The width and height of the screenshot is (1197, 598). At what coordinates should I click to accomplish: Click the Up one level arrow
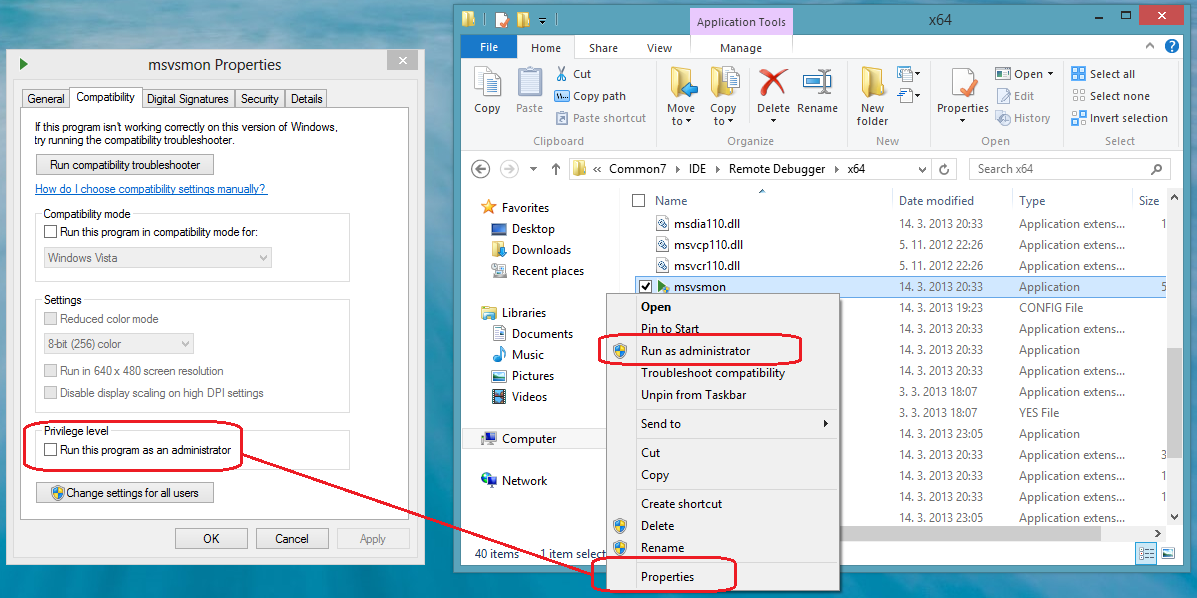tap(556, 169)
